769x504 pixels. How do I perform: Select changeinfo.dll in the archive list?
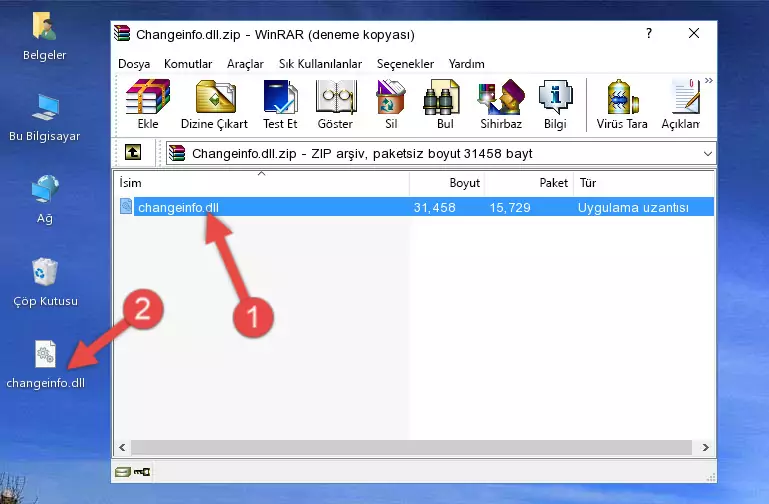click(x=415, y=207)
